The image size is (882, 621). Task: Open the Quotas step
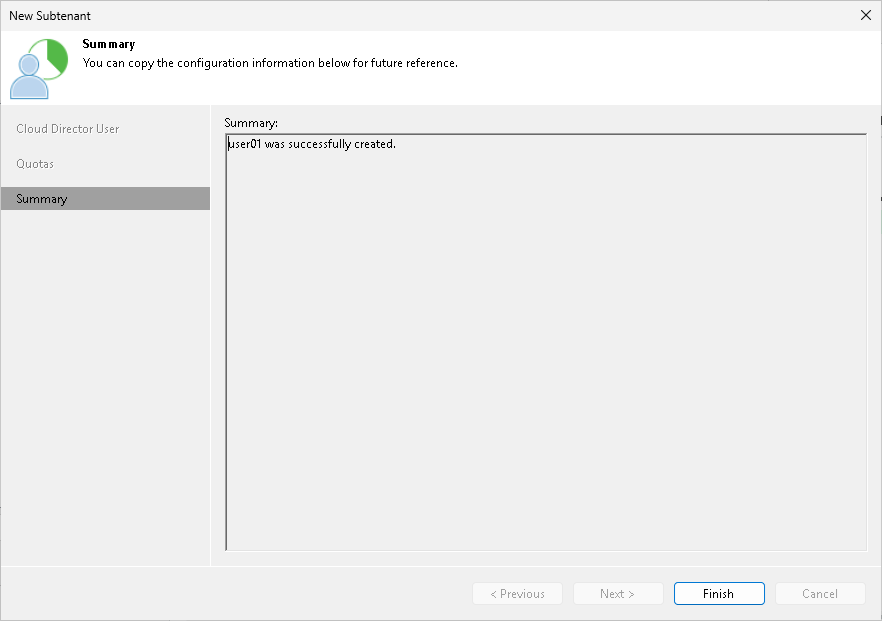click(x=35, y=163)
